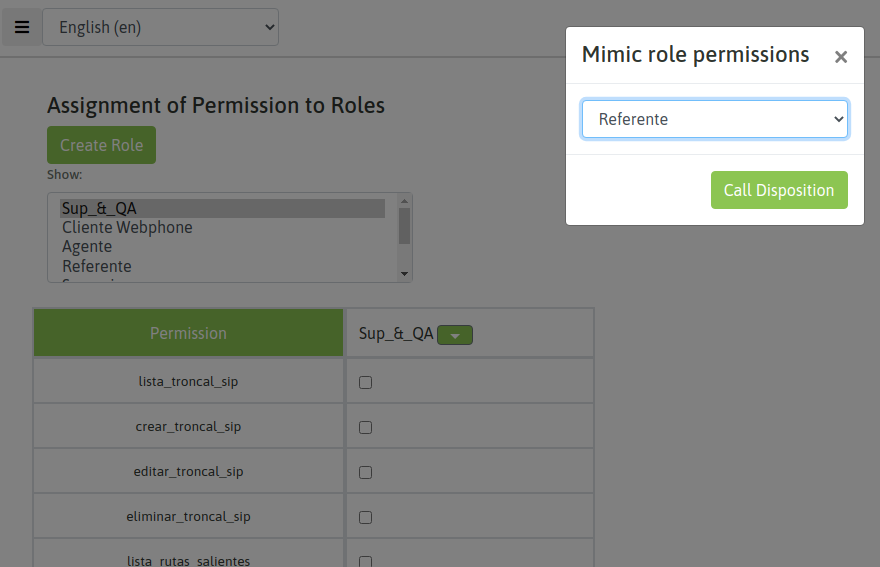Click the Show list scroll-up arrow

pos(404,201)
